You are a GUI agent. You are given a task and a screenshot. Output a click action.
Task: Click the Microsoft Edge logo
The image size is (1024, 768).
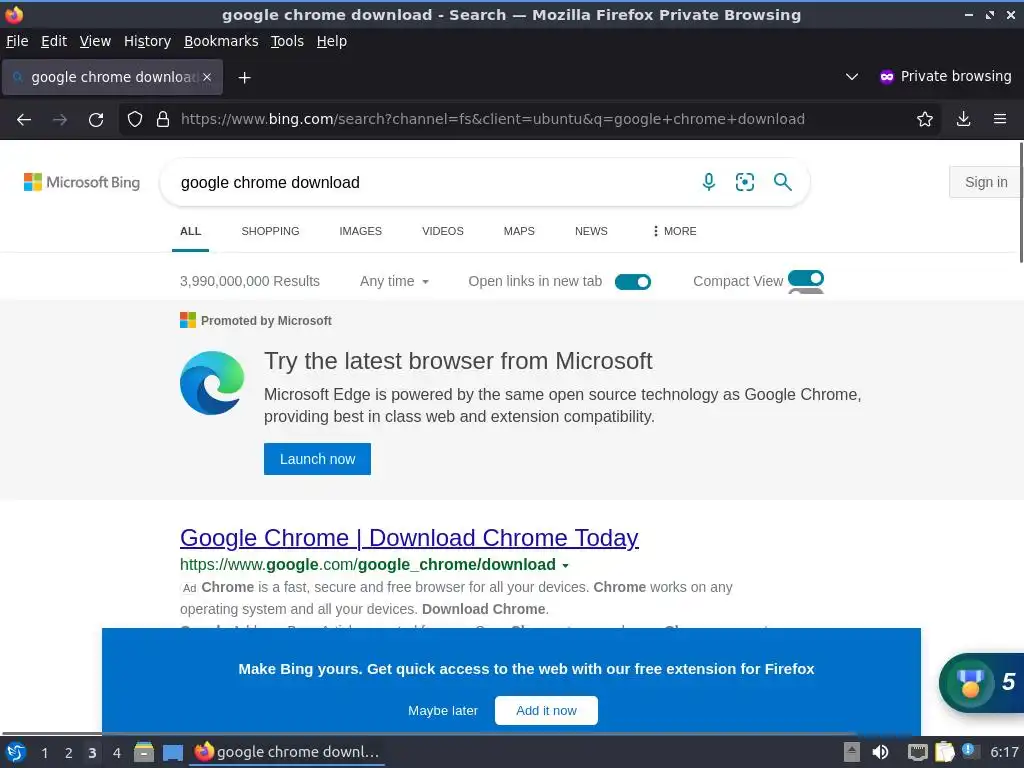pyautogui.click(x=212, y=383)
